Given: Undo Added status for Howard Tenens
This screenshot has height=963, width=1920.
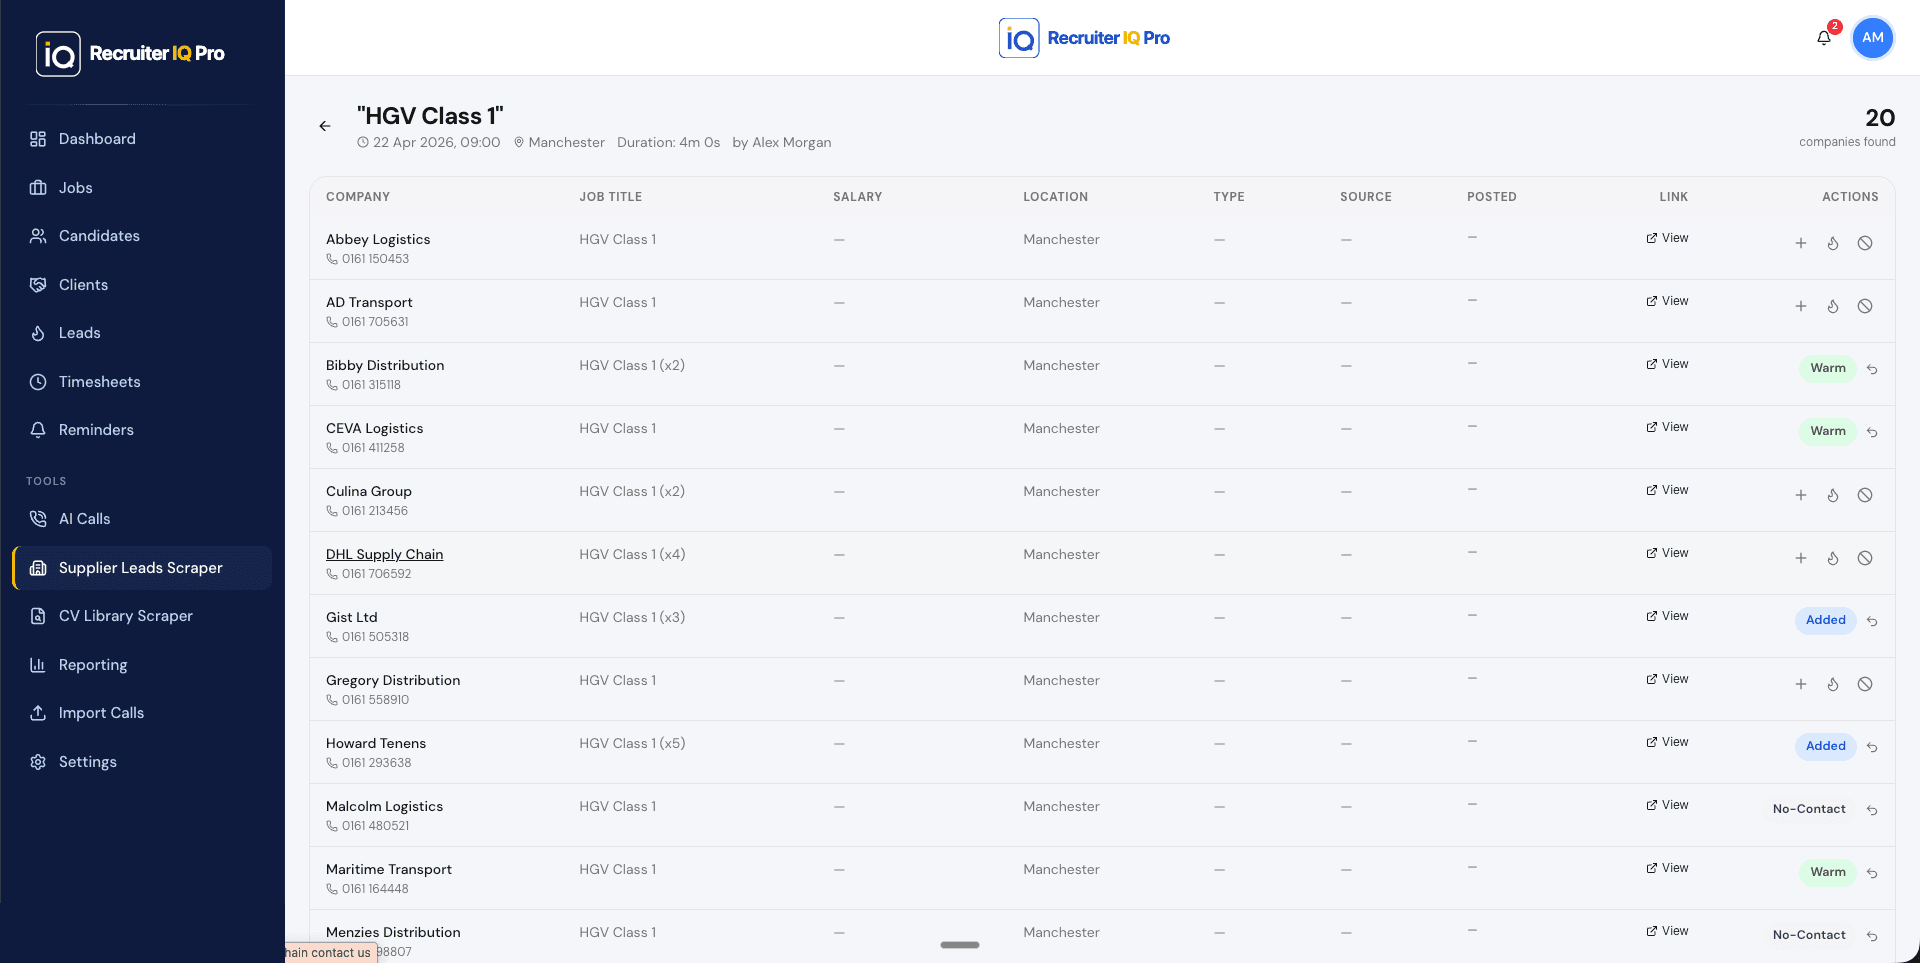Looking at the screenshot, I should click(x=1872, y=747).
